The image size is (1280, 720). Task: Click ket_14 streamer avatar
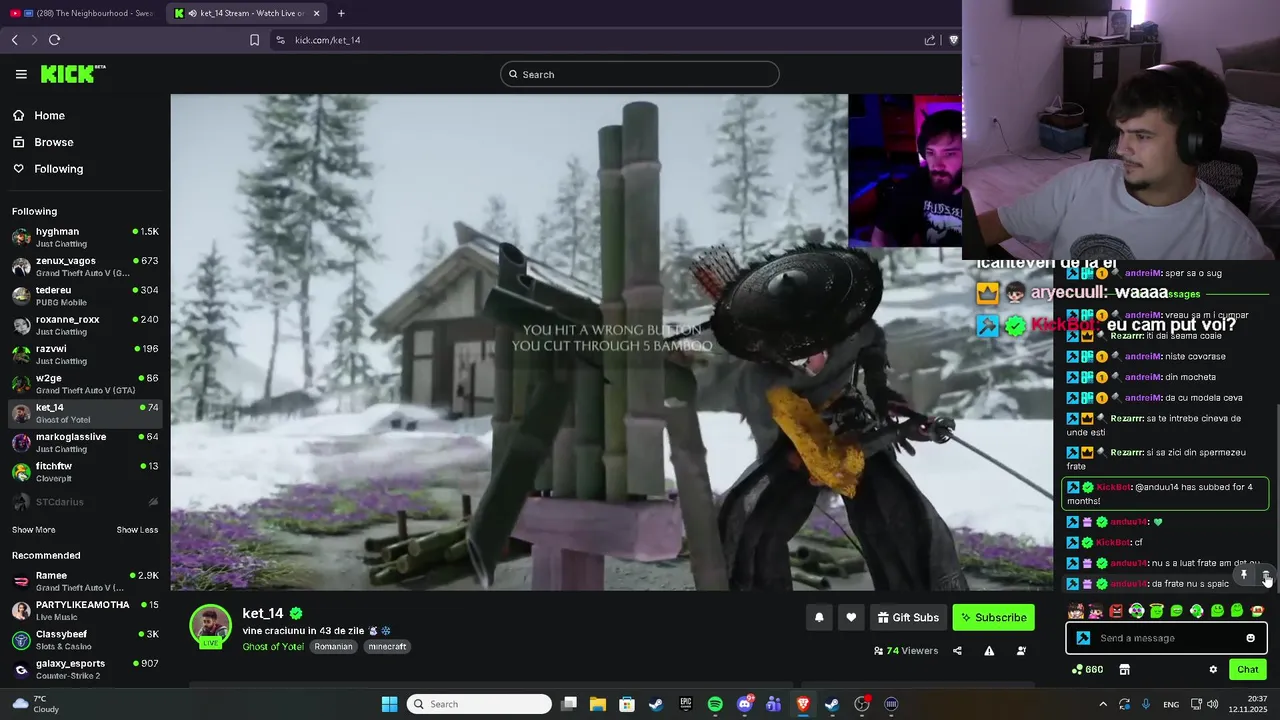210,626
